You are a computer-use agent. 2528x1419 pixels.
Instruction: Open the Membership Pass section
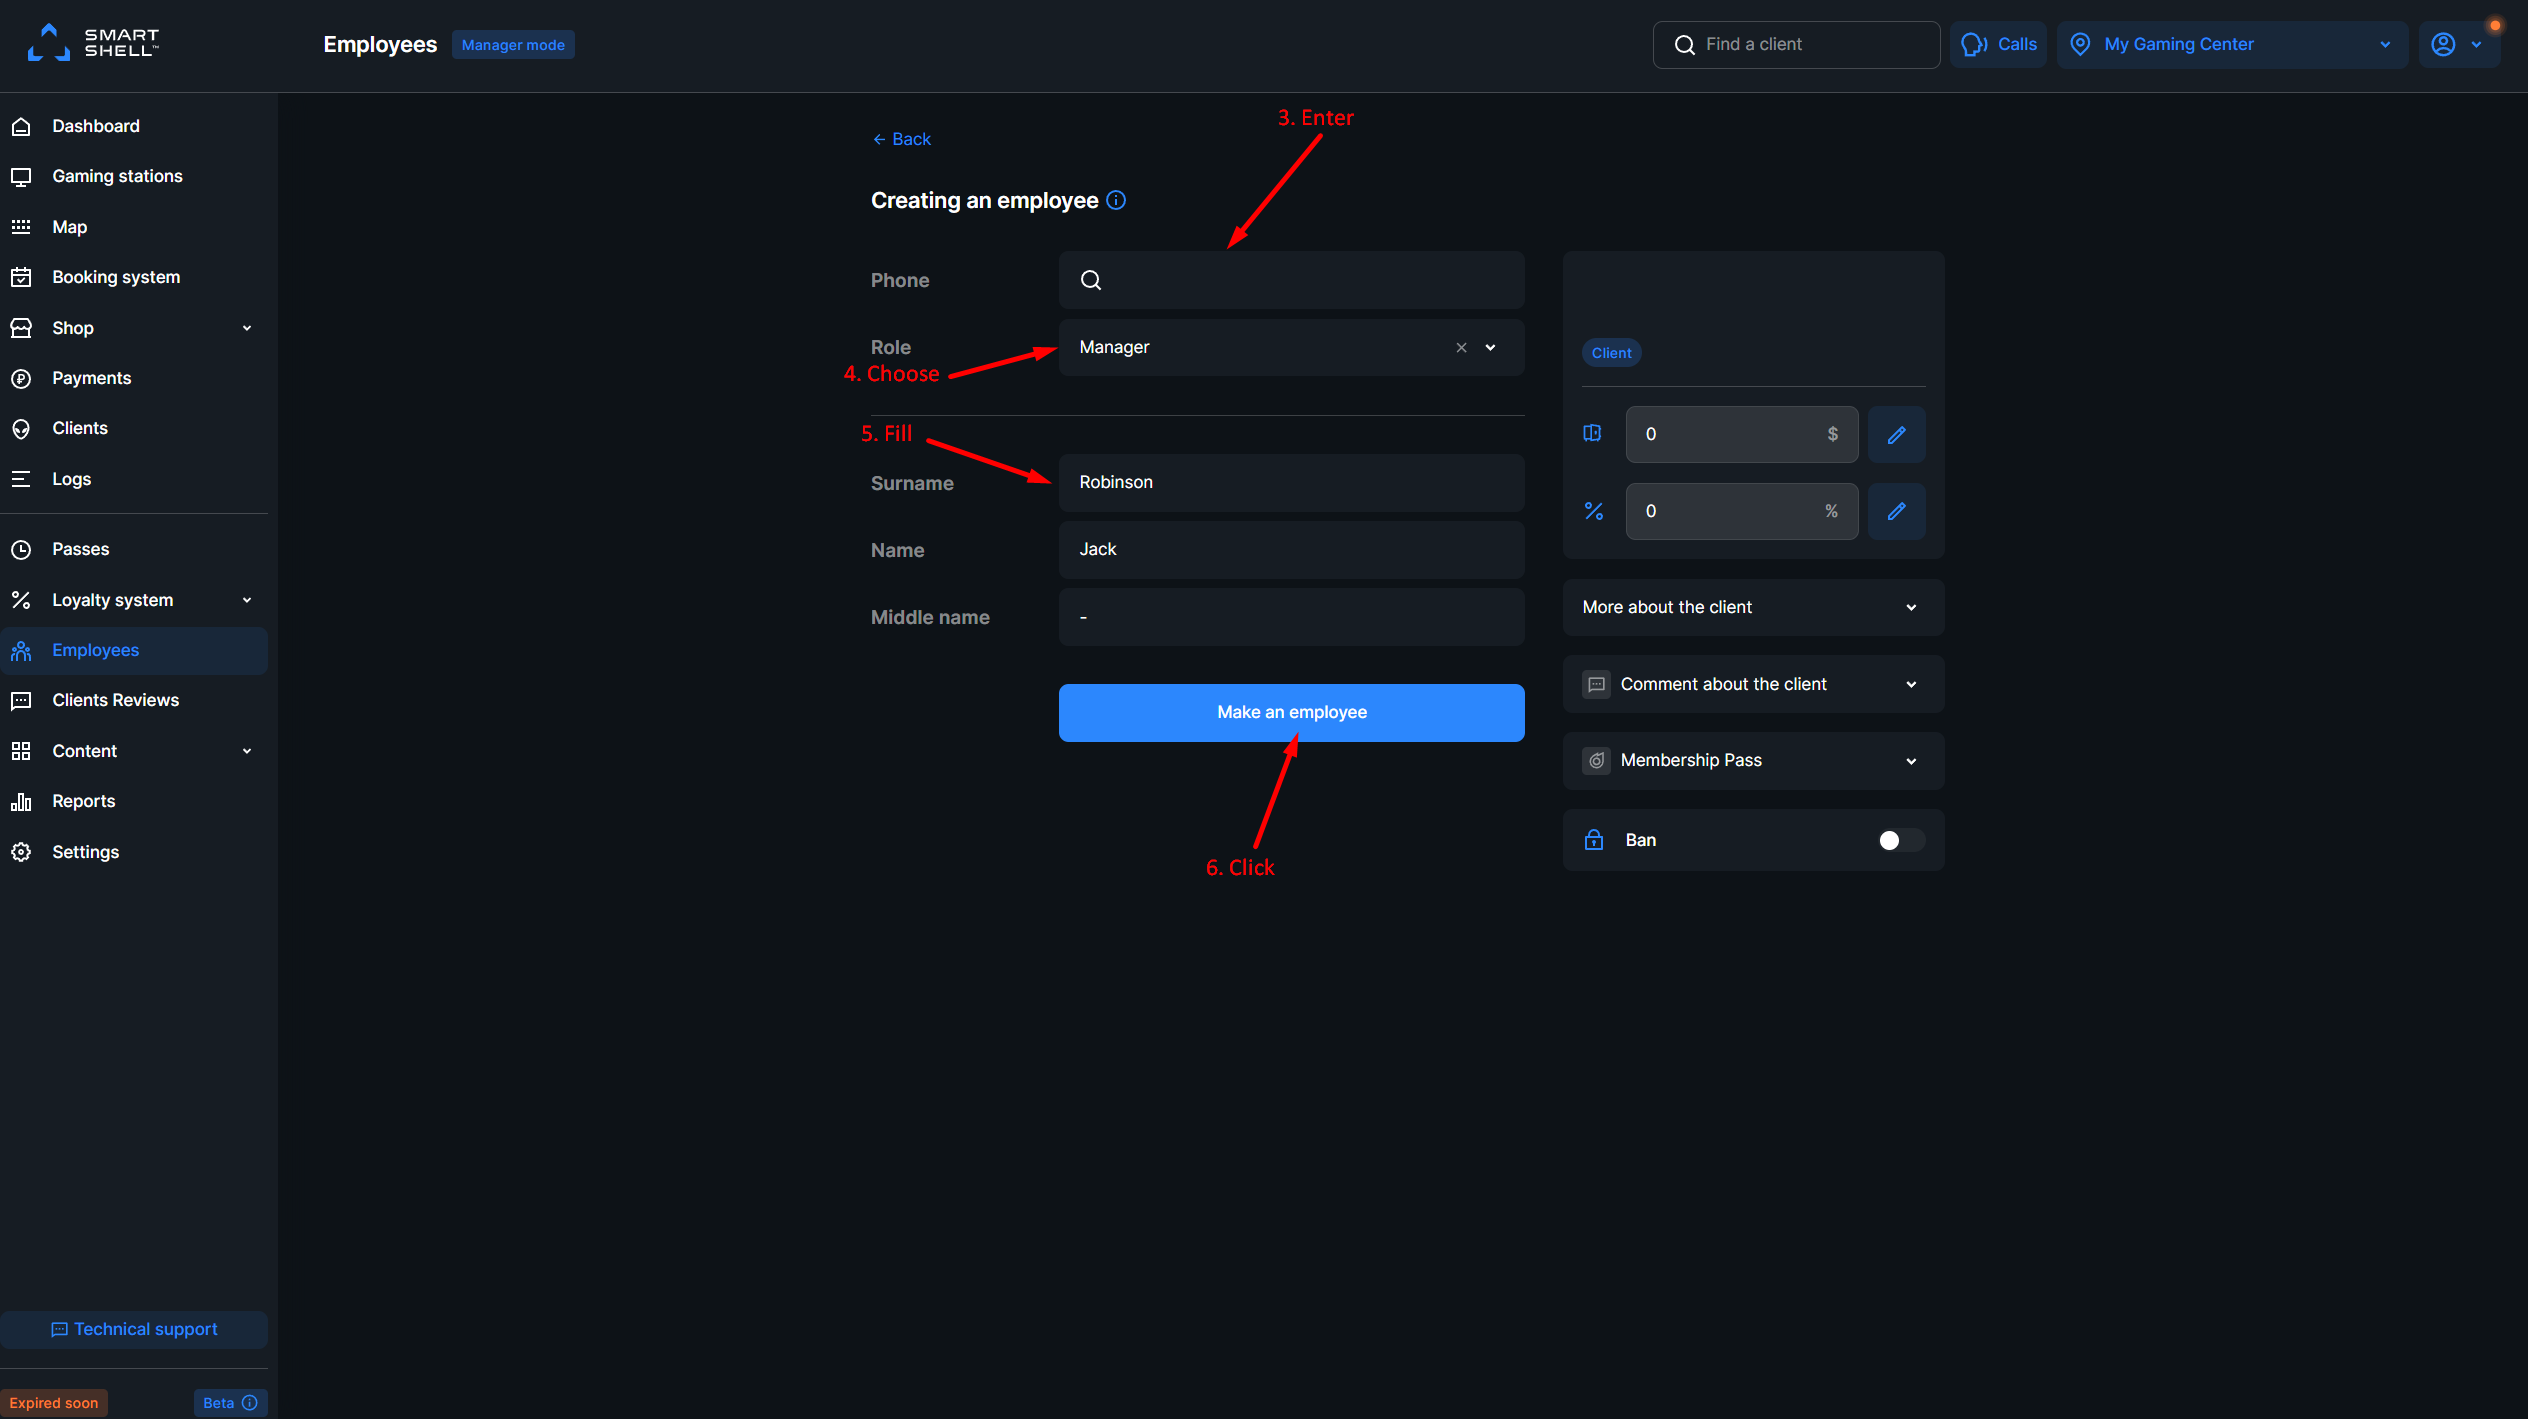pos(1753,760)
